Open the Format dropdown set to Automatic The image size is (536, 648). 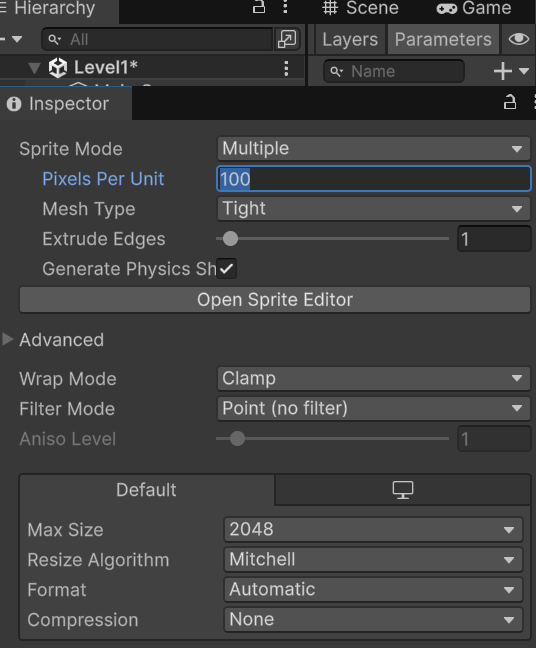coord(373,590)
